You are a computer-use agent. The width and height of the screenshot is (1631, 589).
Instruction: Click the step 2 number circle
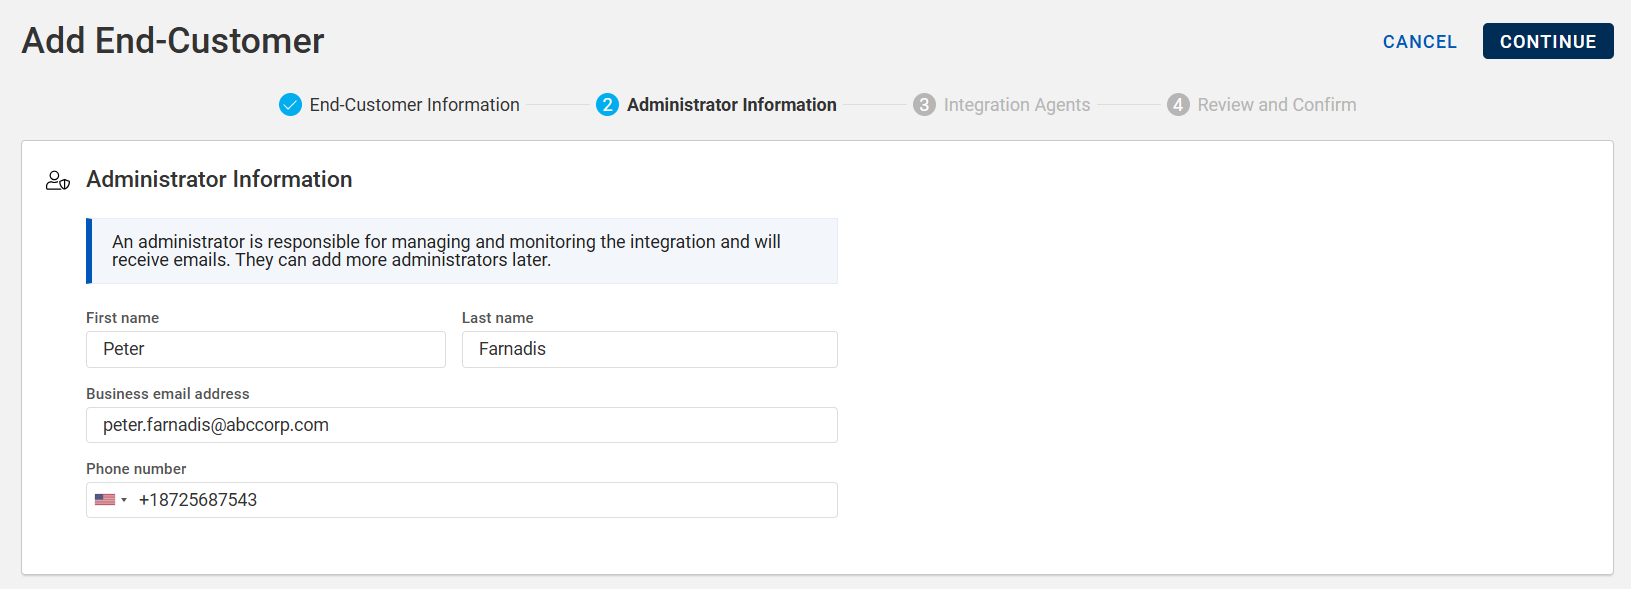pyautogui.click(x=607, y=105)
